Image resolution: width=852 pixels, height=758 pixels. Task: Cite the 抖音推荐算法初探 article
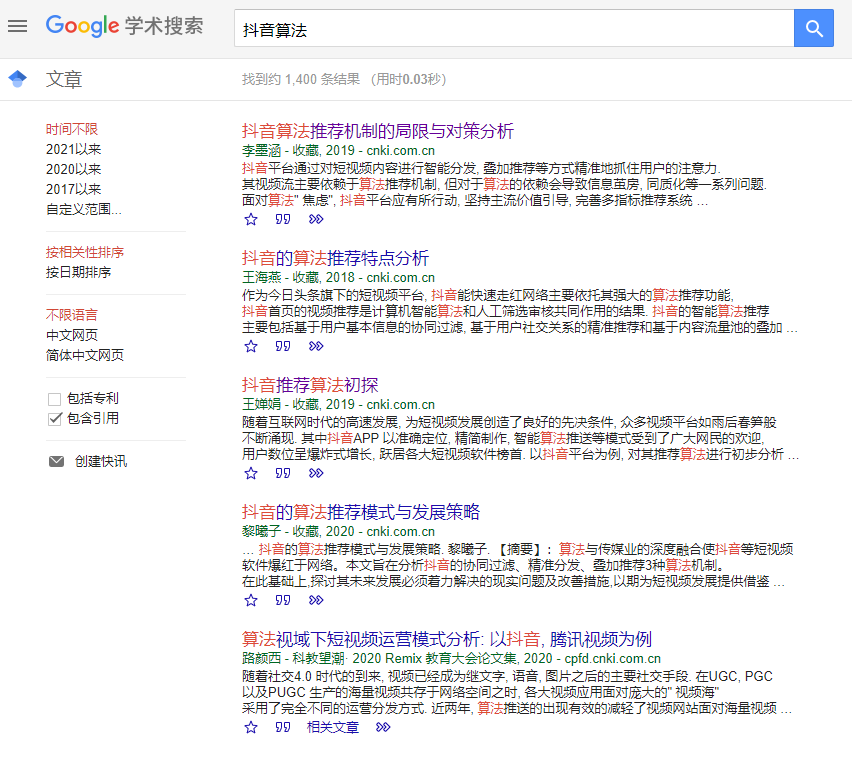click(283, 473)
